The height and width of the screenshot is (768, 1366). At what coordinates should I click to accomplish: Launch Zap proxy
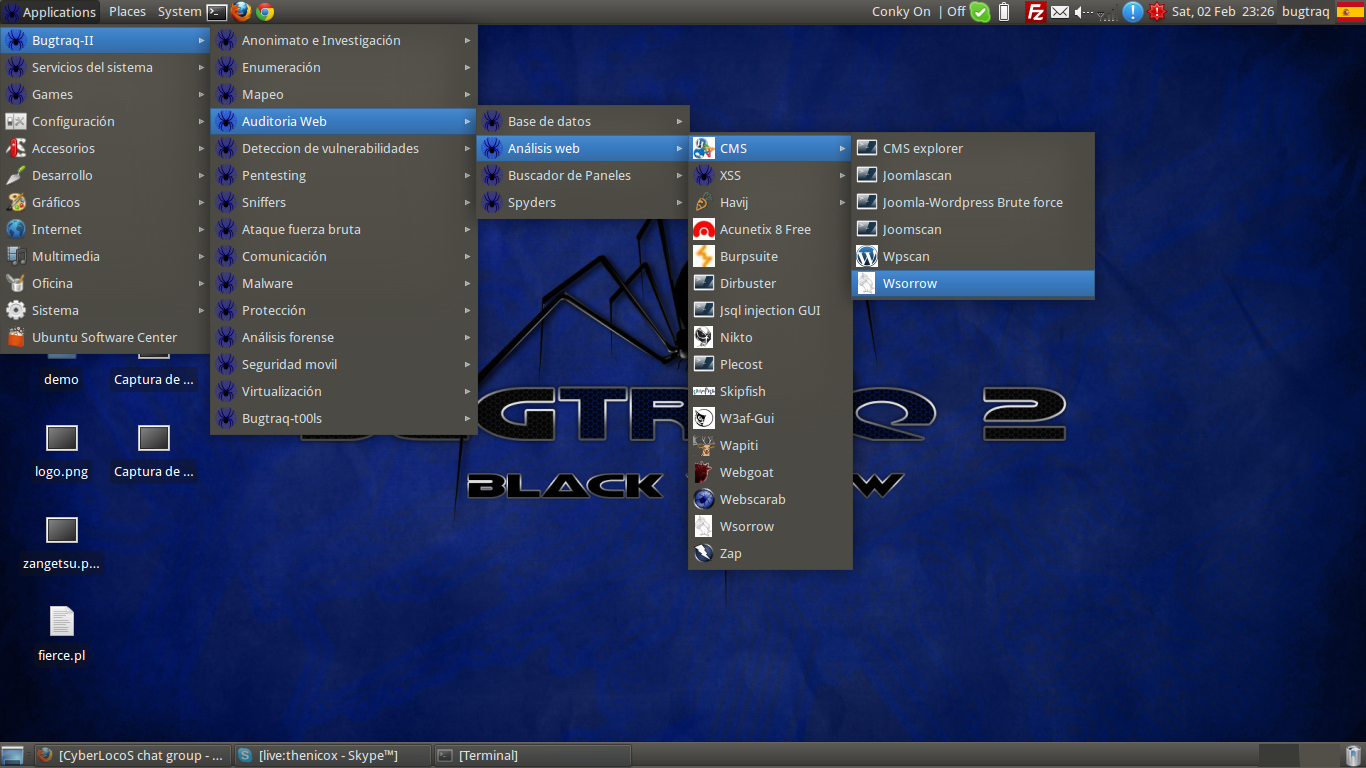pos(770,553)
